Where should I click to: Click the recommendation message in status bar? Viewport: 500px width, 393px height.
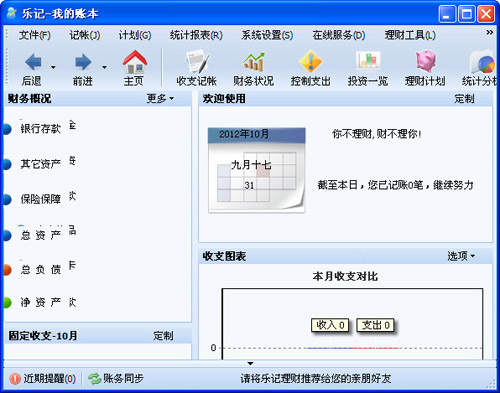[x=316, y=379]
